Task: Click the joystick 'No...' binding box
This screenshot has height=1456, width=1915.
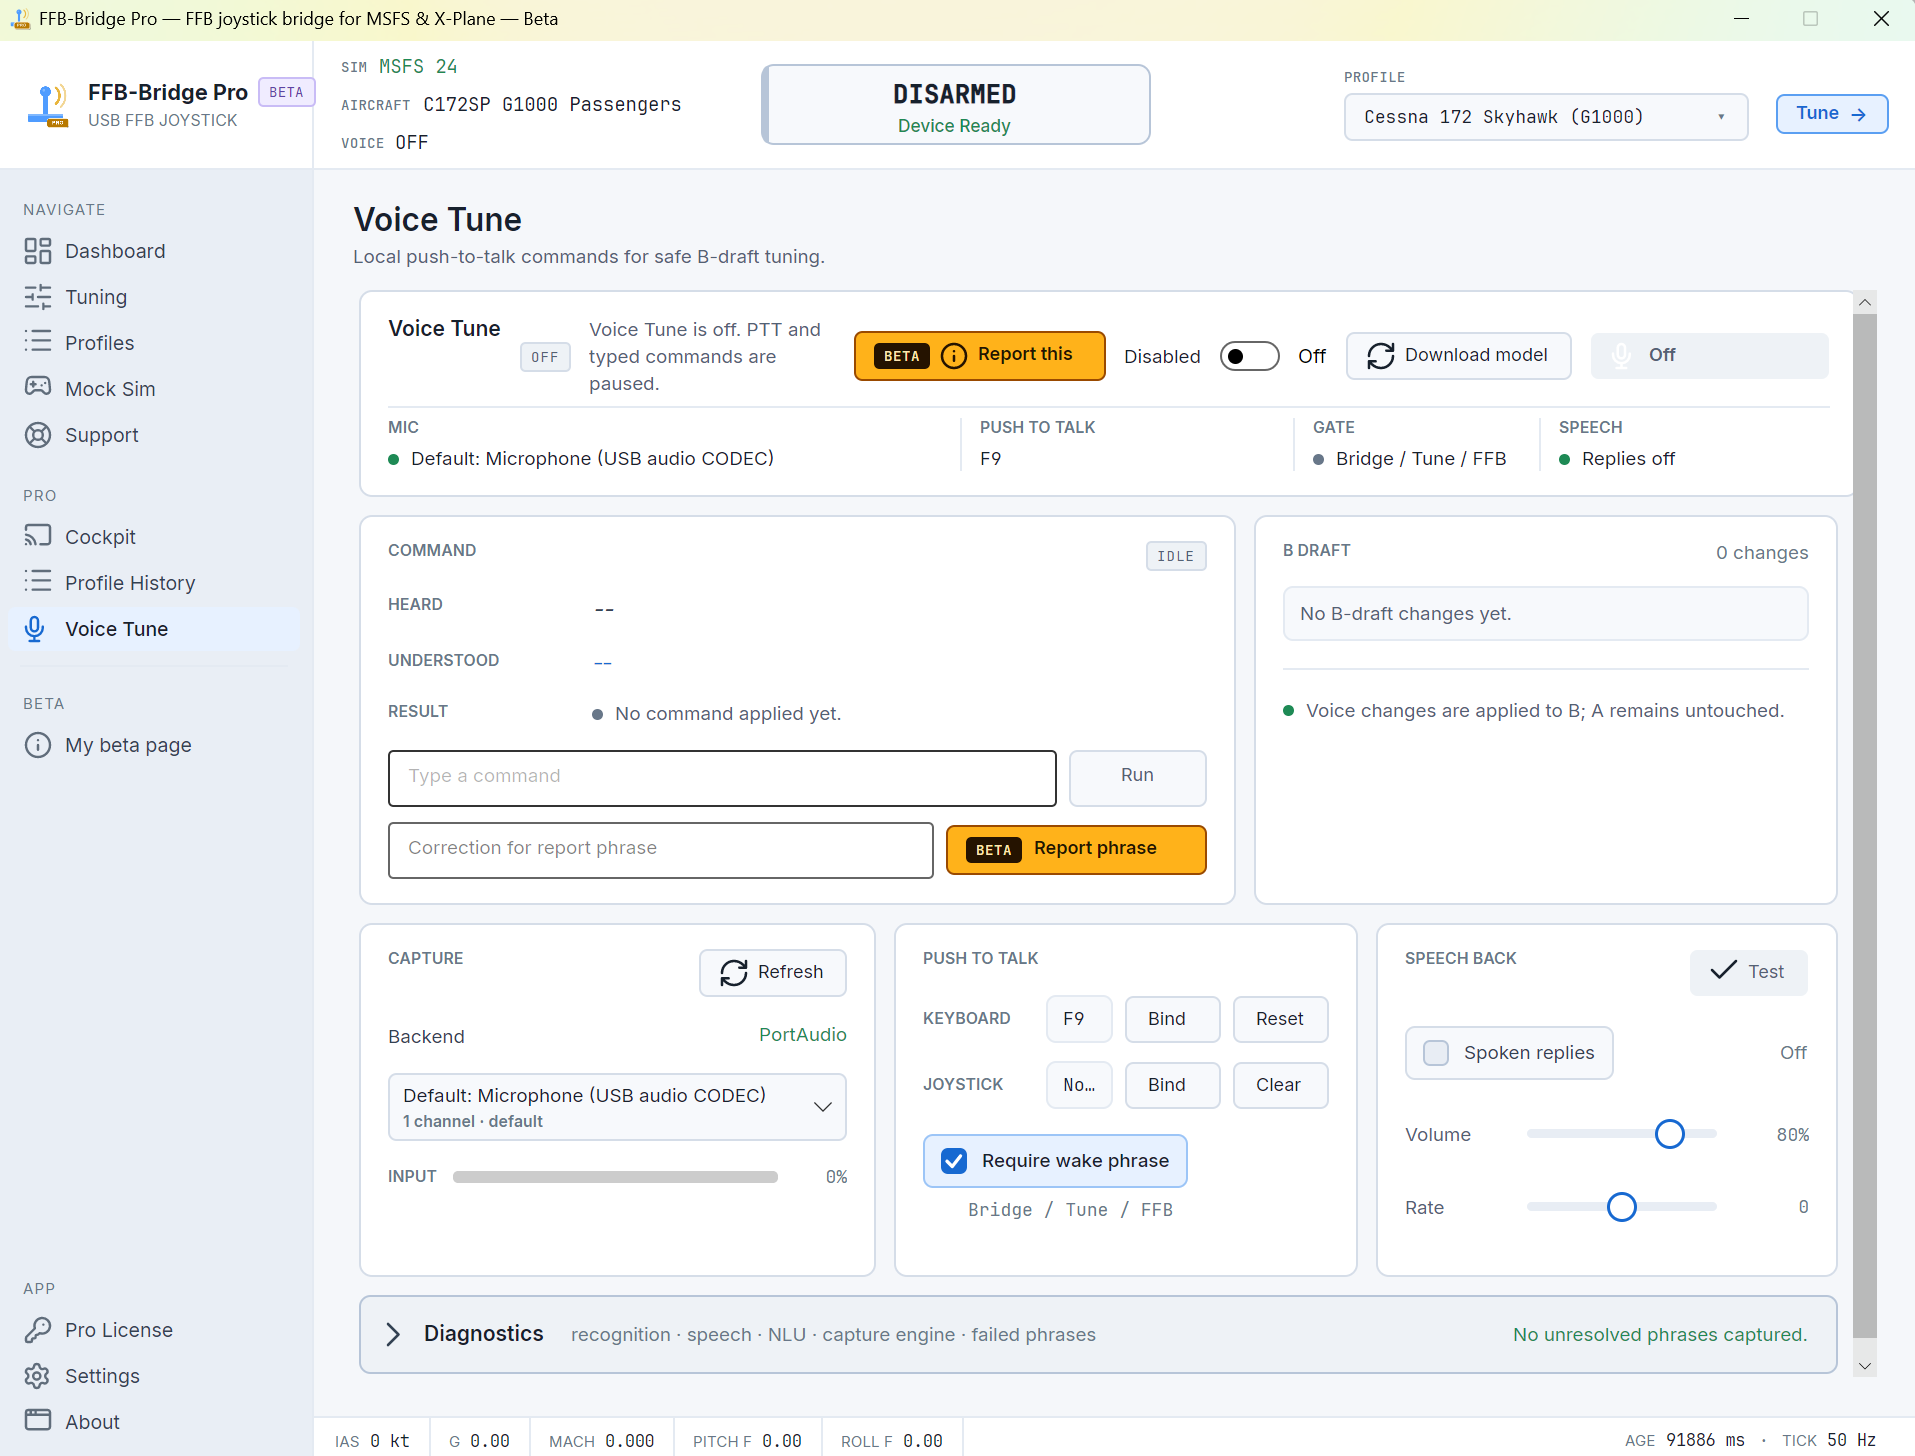Action: (x=1079, y=1085)
